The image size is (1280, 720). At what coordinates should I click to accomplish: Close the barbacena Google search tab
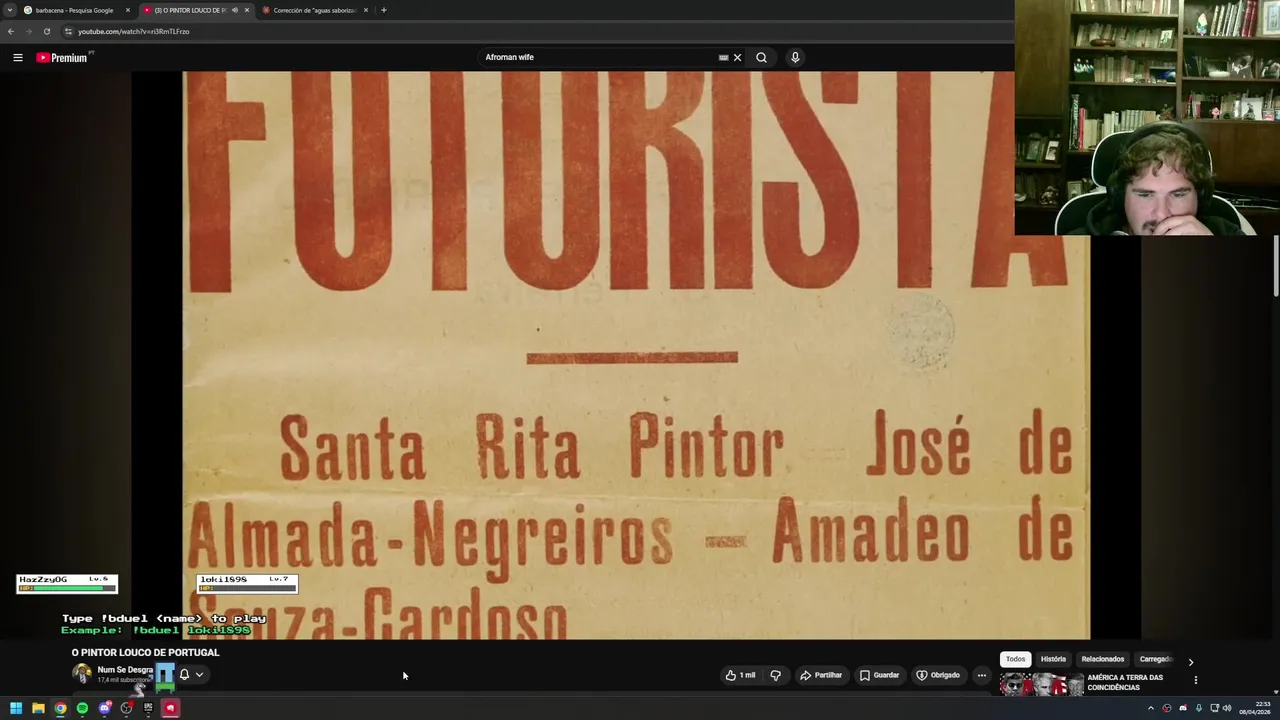[x=128, y=10]
